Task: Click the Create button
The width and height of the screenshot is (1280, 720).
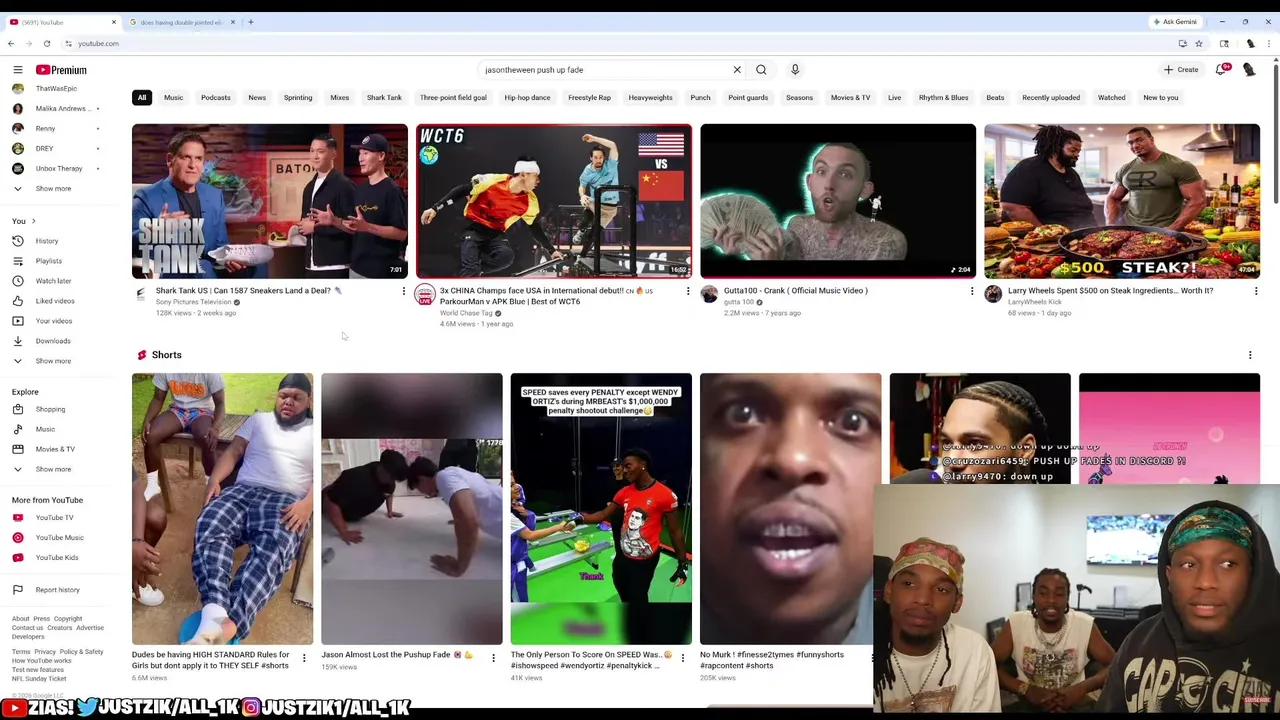Action: [1181, 70]
